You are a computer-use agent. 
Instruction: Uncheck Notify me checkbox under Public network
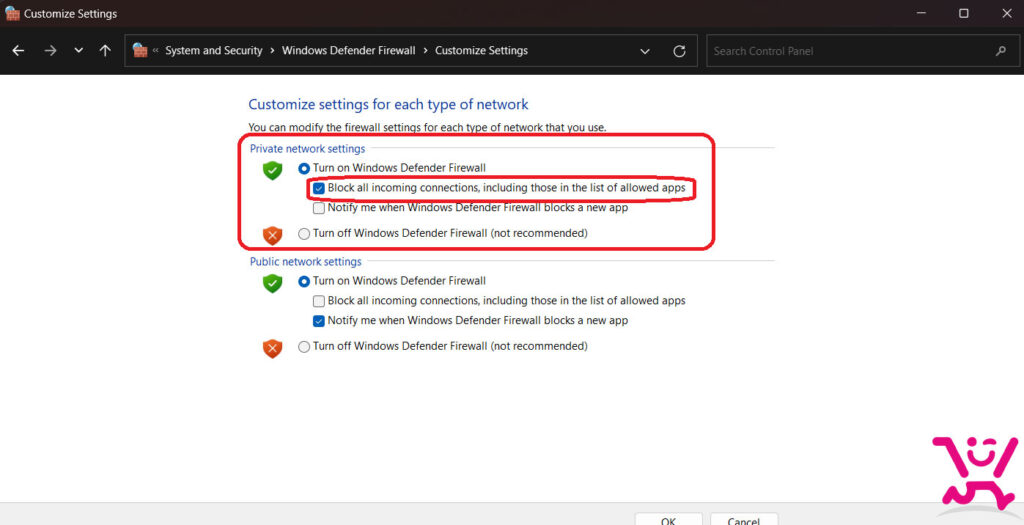318,321
